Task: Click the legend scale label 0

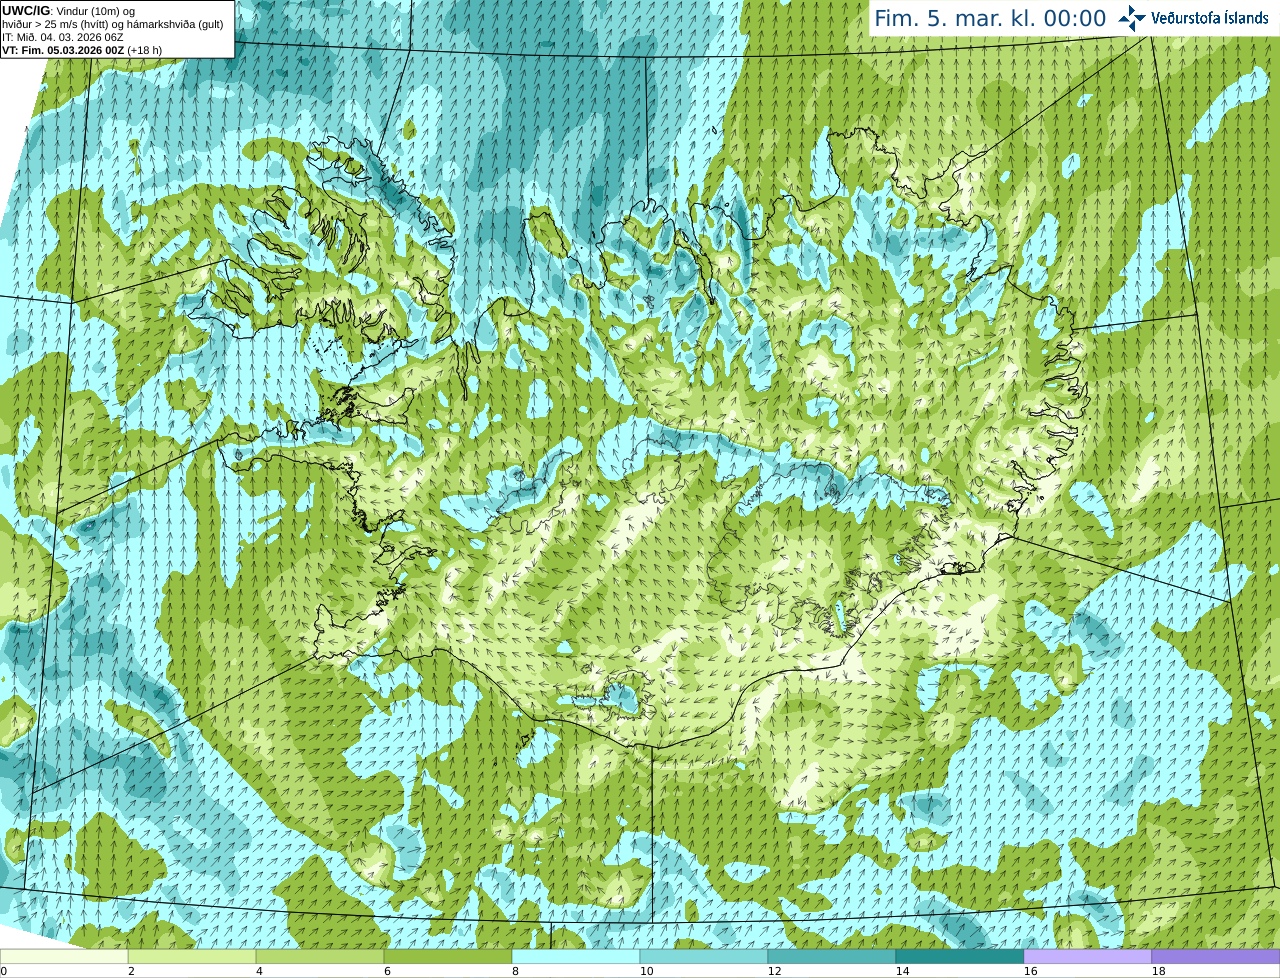Action: [4, 971]
